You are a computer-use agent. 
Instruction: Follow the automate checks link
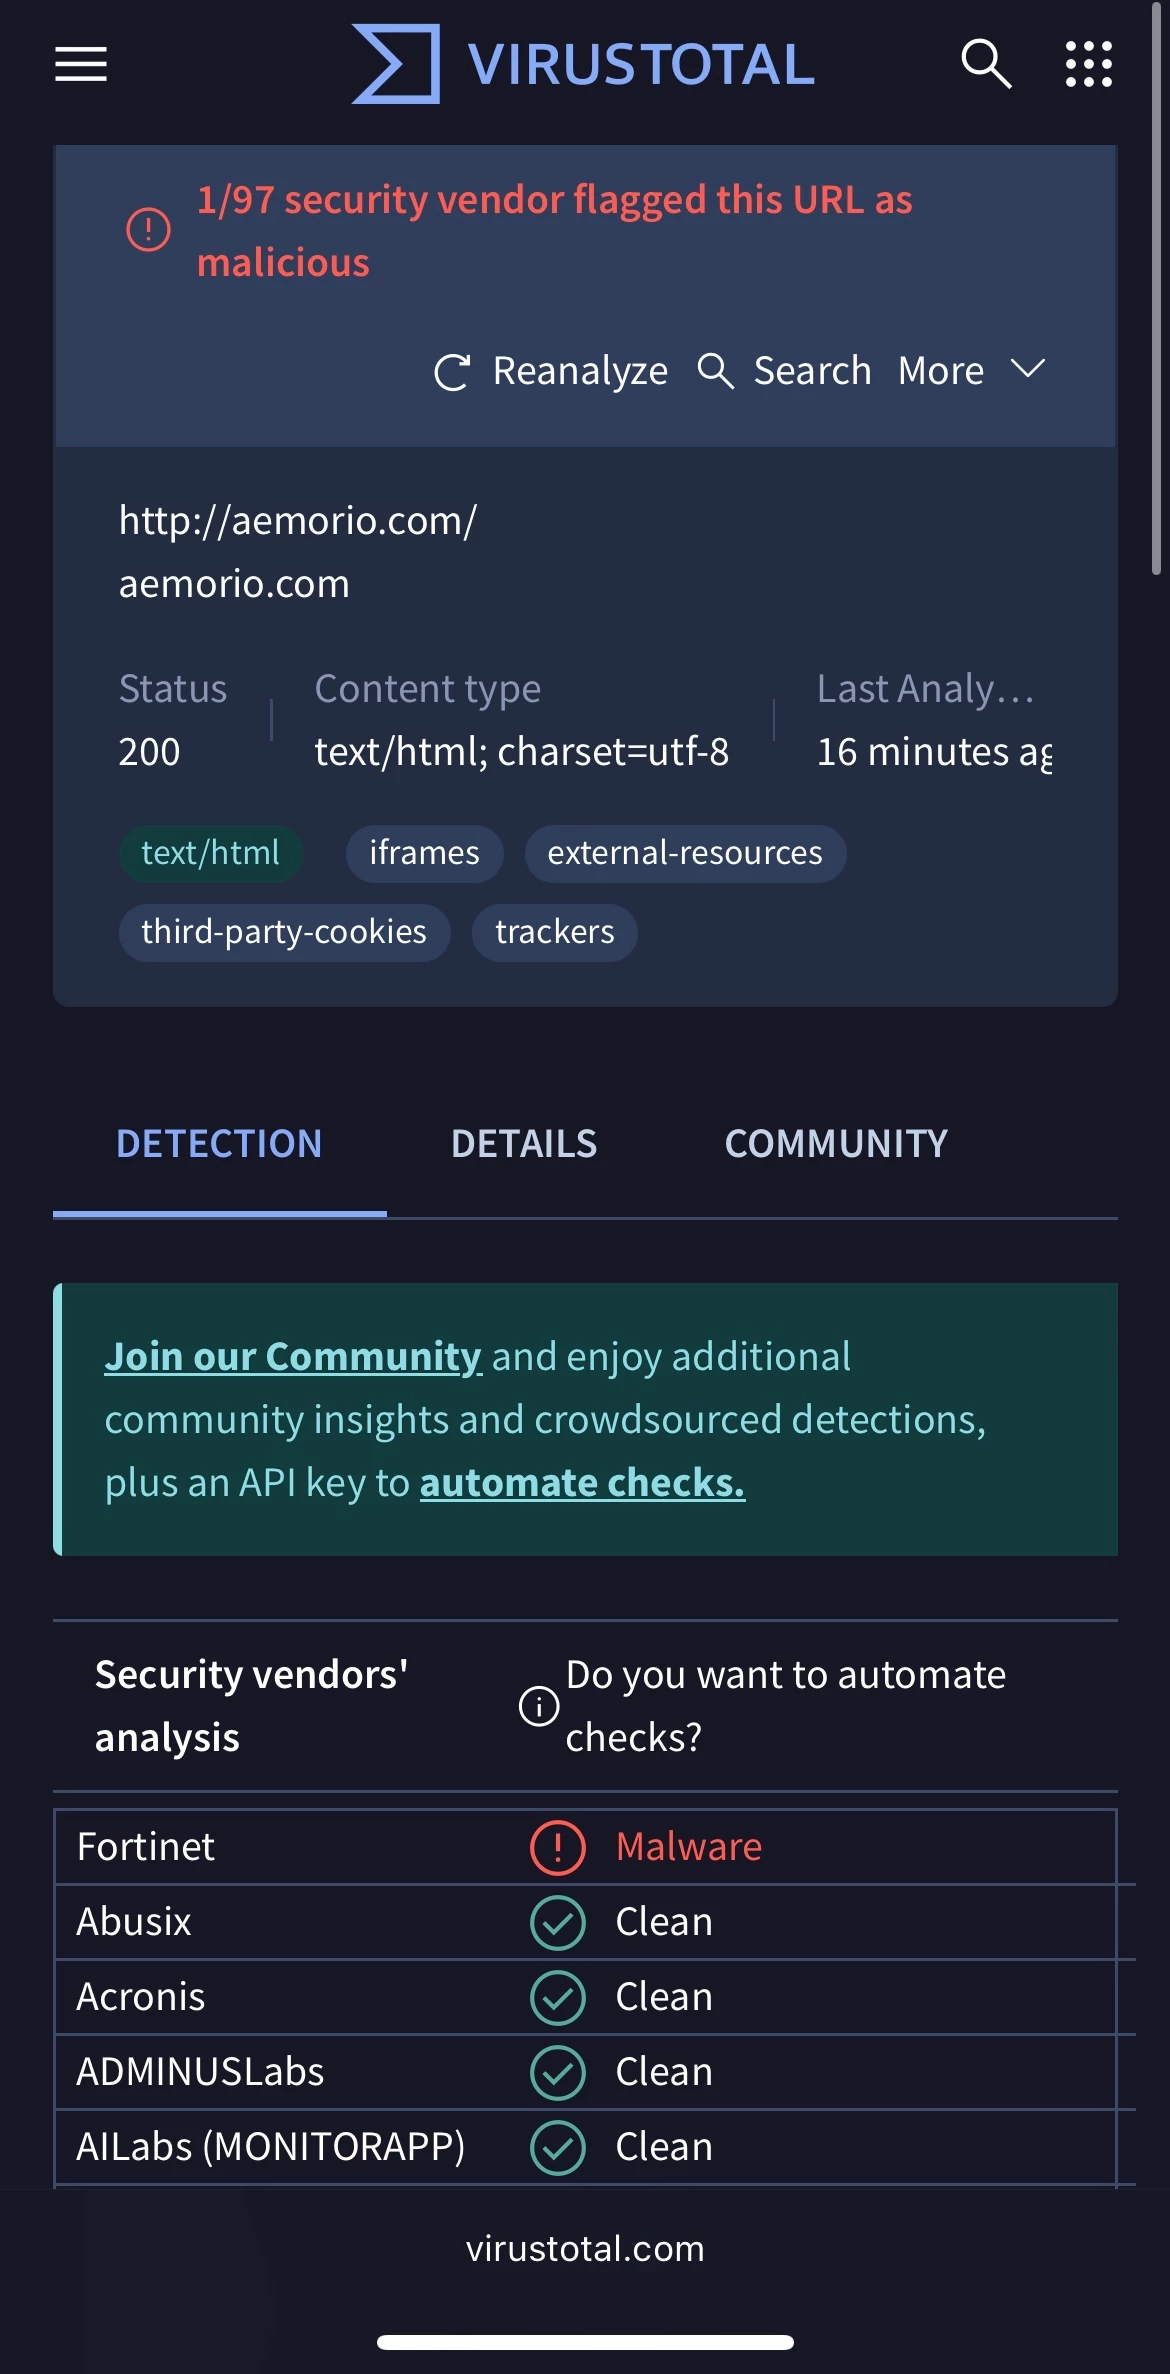point(582,1483)
